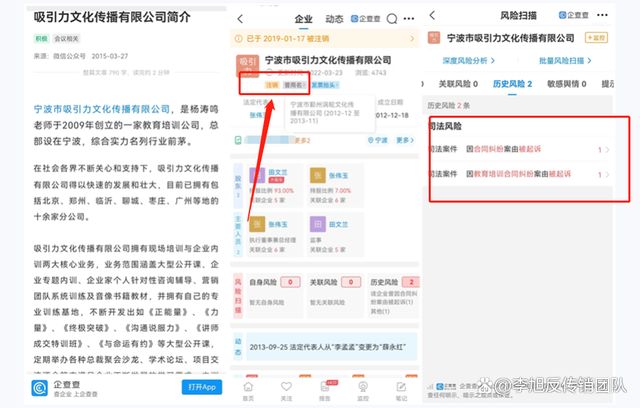Image resolution: width=640 pixels, height=408 pixels.
Task: Open search magnifier in company profile header
Action: coord(392,19)
